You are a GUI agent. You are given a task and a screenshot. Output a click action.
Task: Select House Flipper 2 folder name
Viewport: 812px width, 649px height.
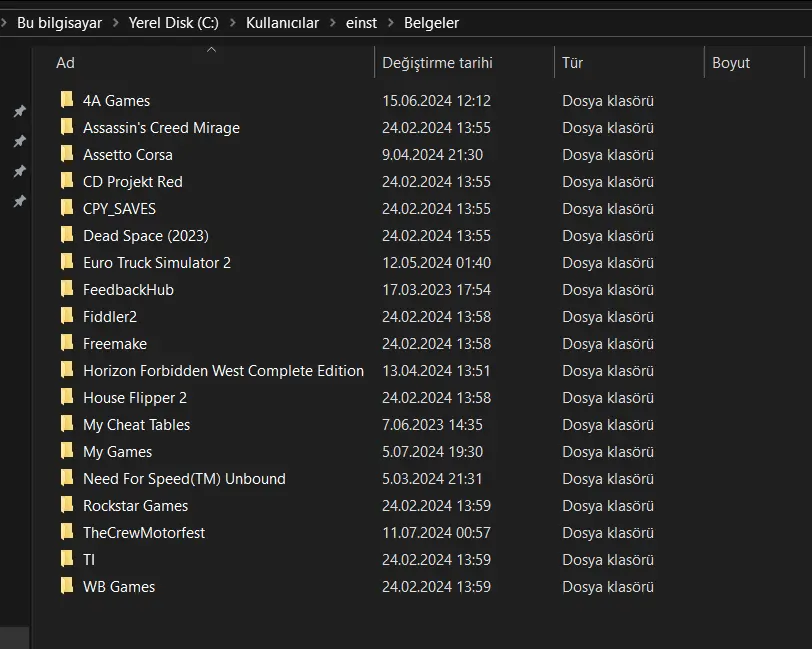coord(135,398)
